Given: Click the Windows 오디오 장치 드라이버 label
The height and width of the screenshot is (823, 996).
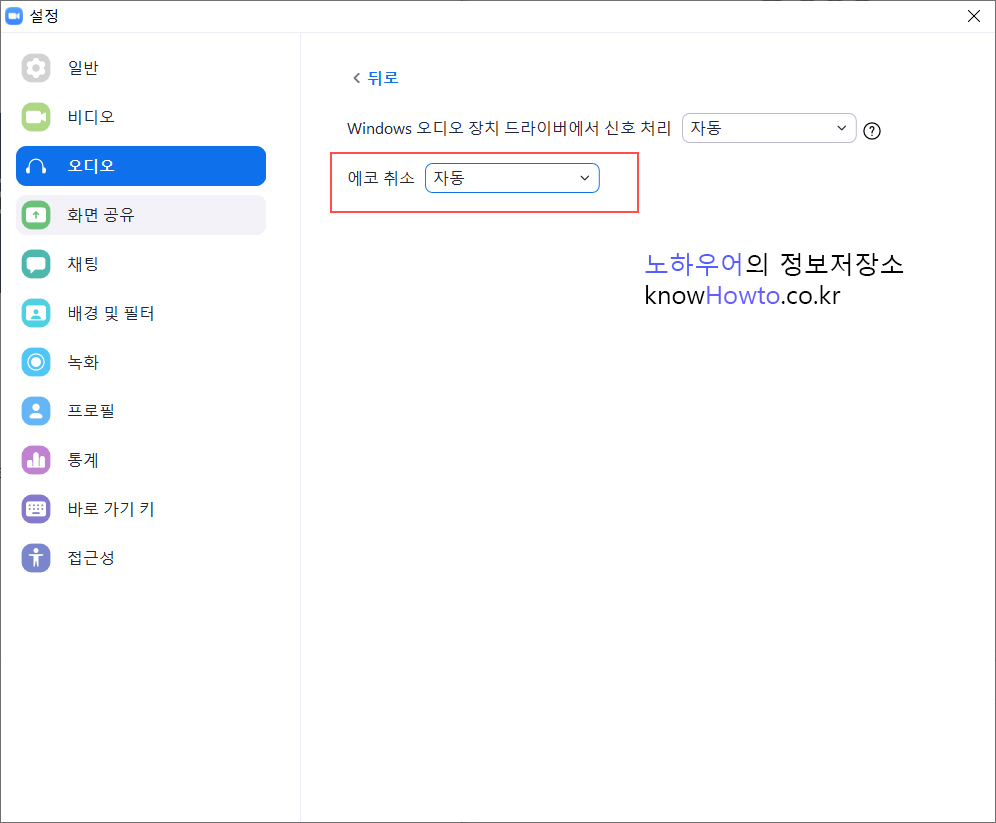Looking at the screenshot, I should [509, 128].
